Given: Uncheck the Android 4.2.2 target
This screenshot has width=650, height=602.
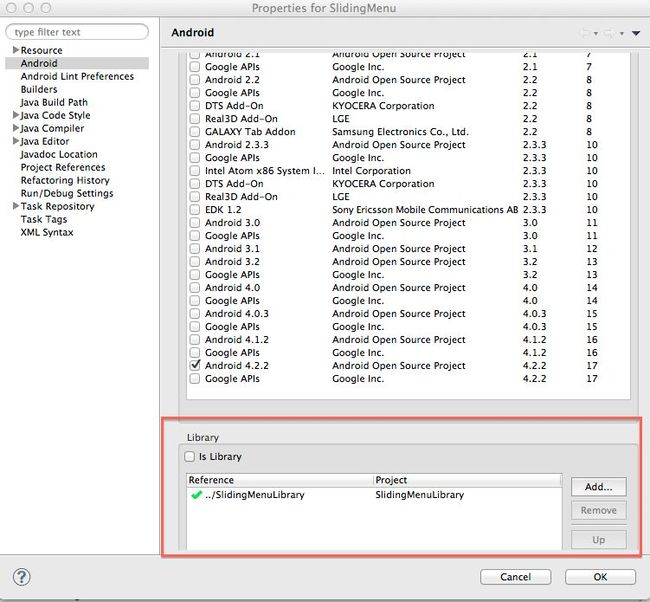Looking at the screenshot, I should tap(194, 365).
